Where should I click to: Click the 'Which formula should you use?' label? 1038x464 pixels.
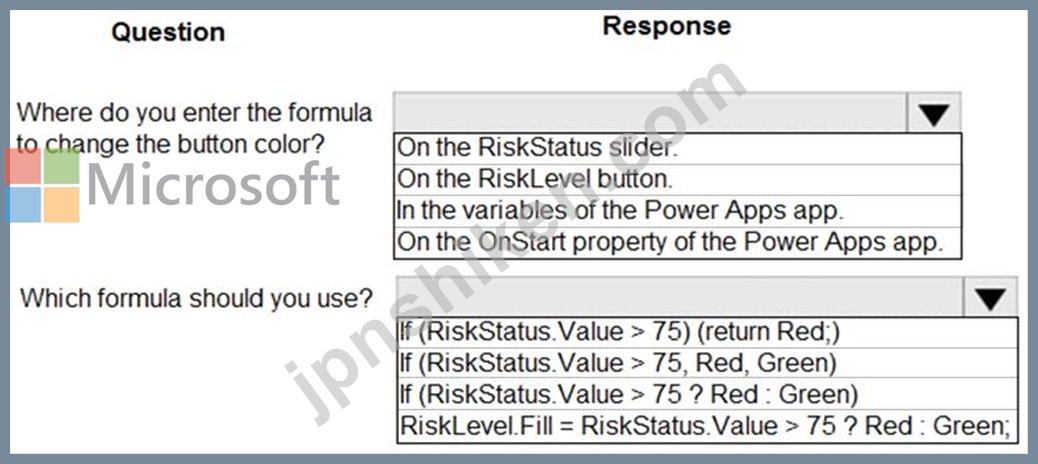point(197,299)
